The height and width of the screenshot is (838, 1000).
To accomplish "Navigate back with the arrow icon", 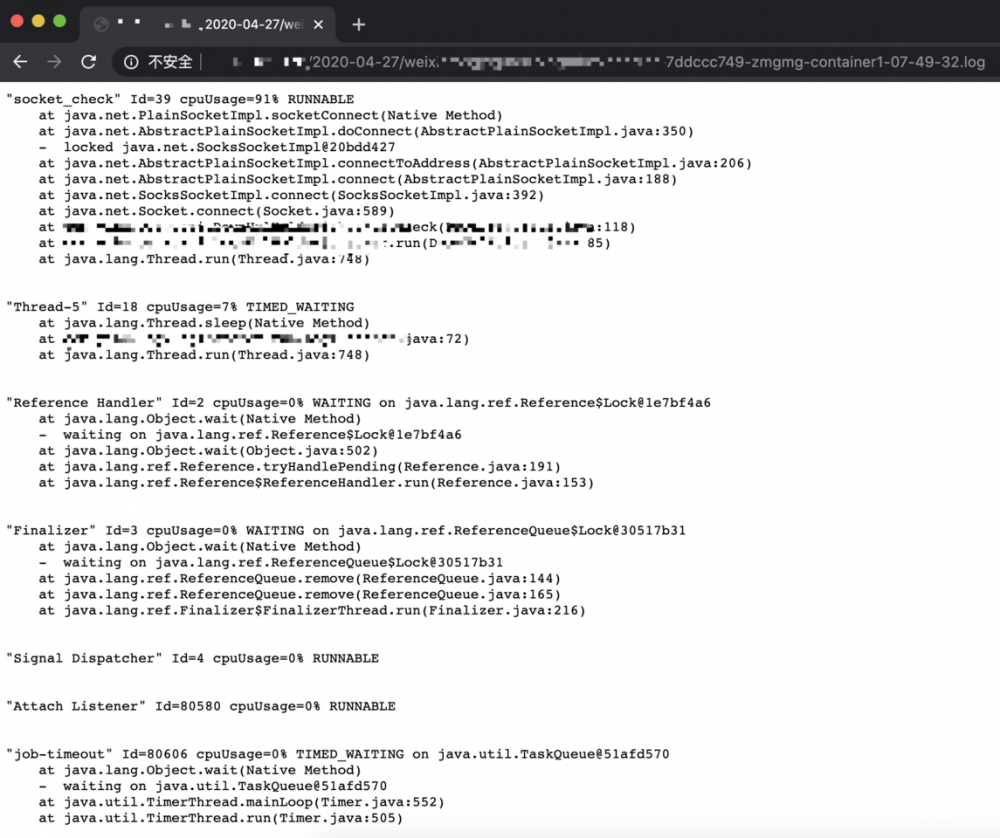I will click(x=20, y=61).
